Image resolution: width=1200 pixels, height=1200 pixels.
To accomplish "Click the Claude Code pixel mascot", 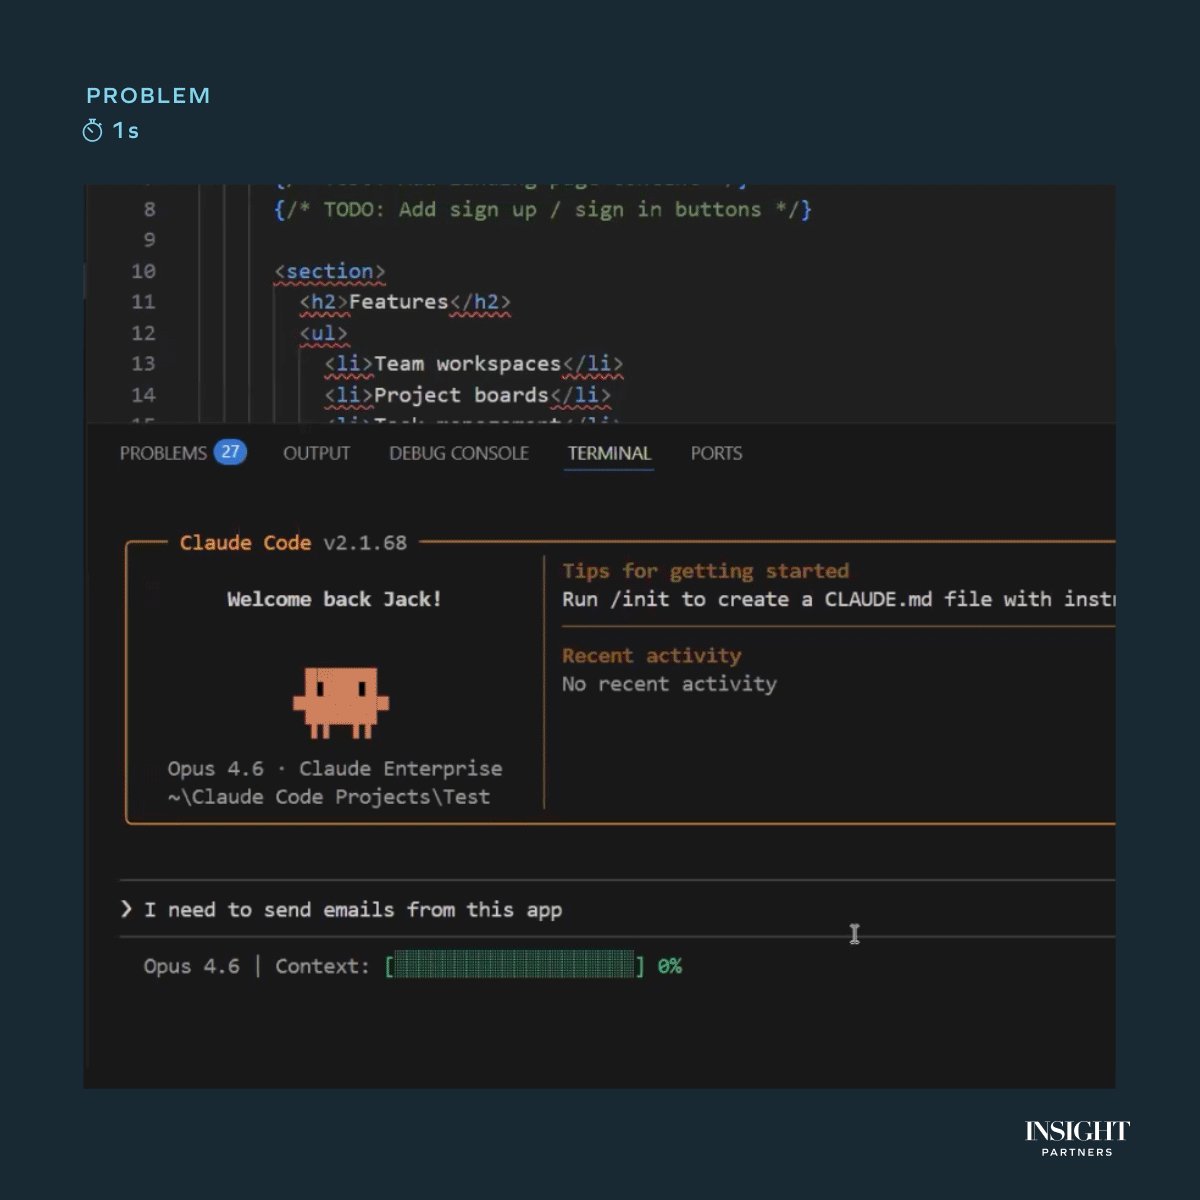I will [340, 703].
